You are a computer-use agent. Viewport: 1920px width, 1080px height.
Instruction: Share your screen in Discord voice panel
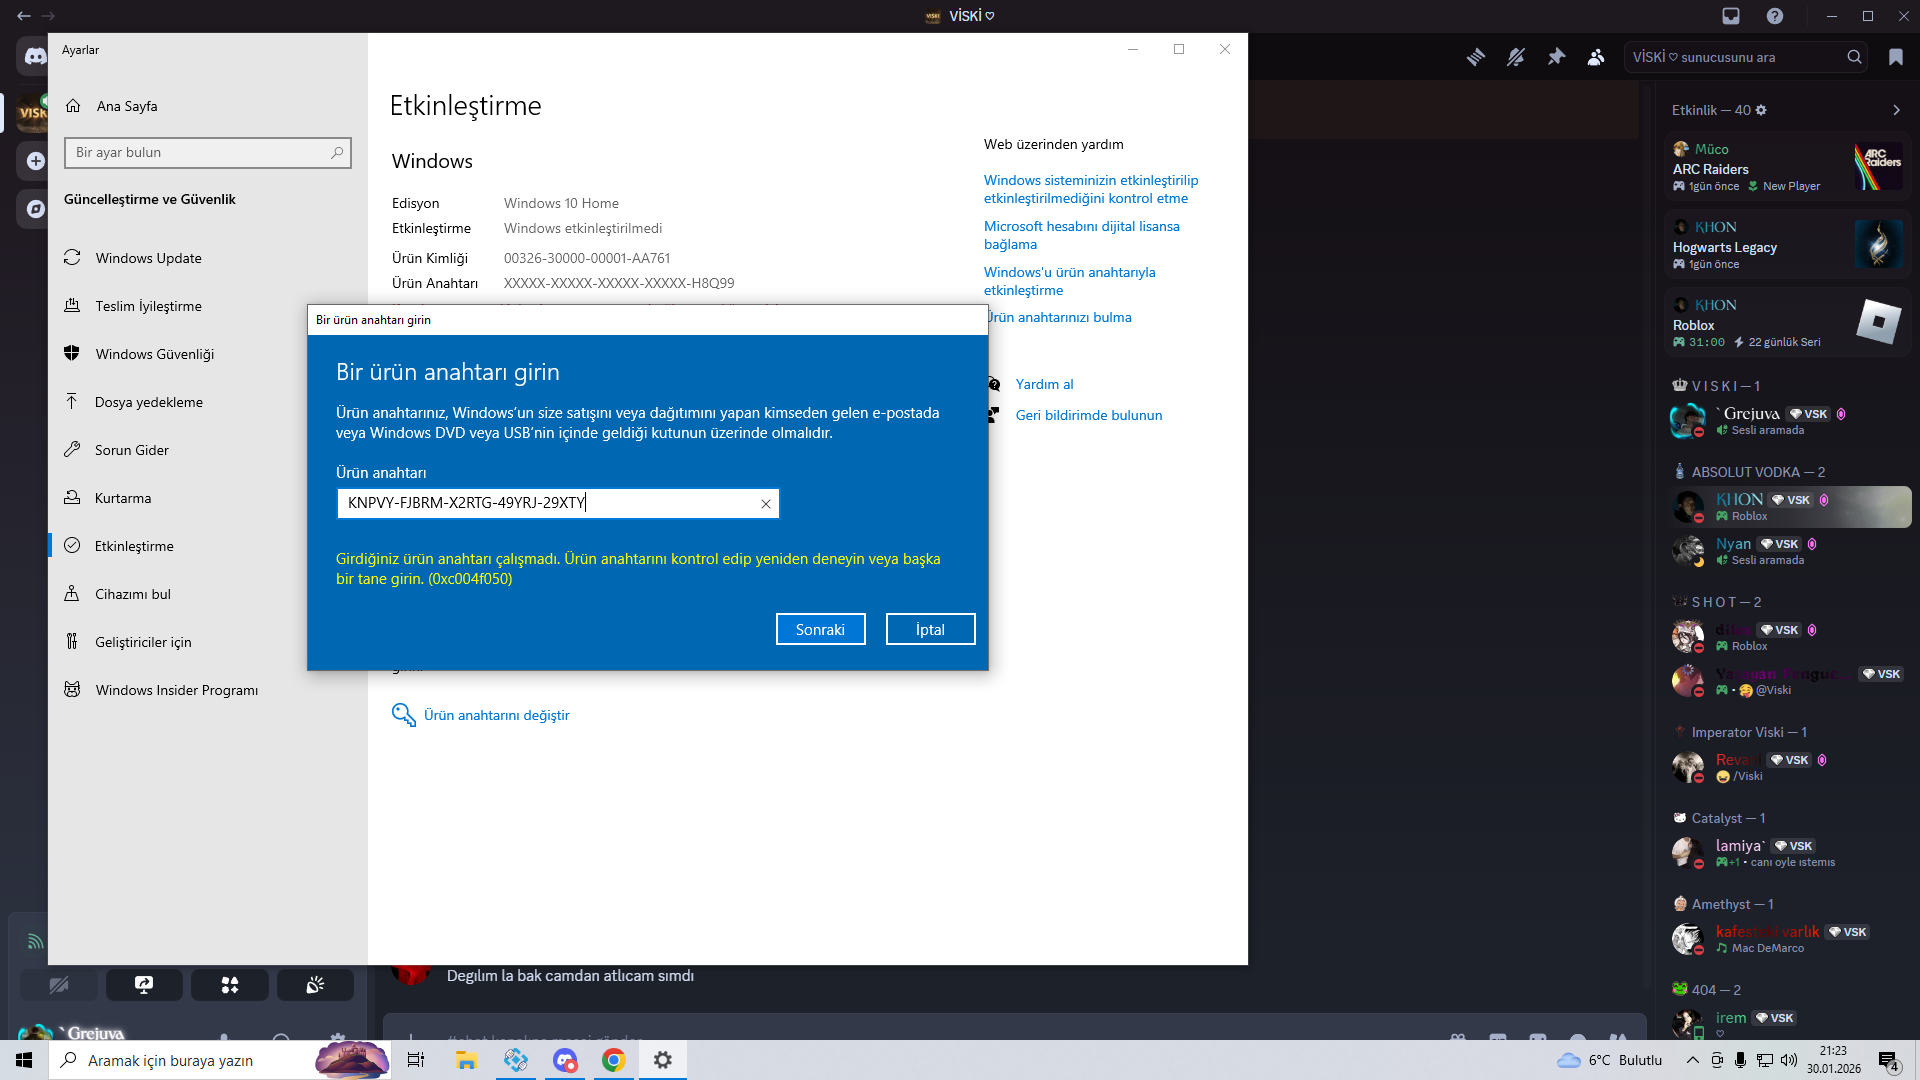(x=144, y=985)
